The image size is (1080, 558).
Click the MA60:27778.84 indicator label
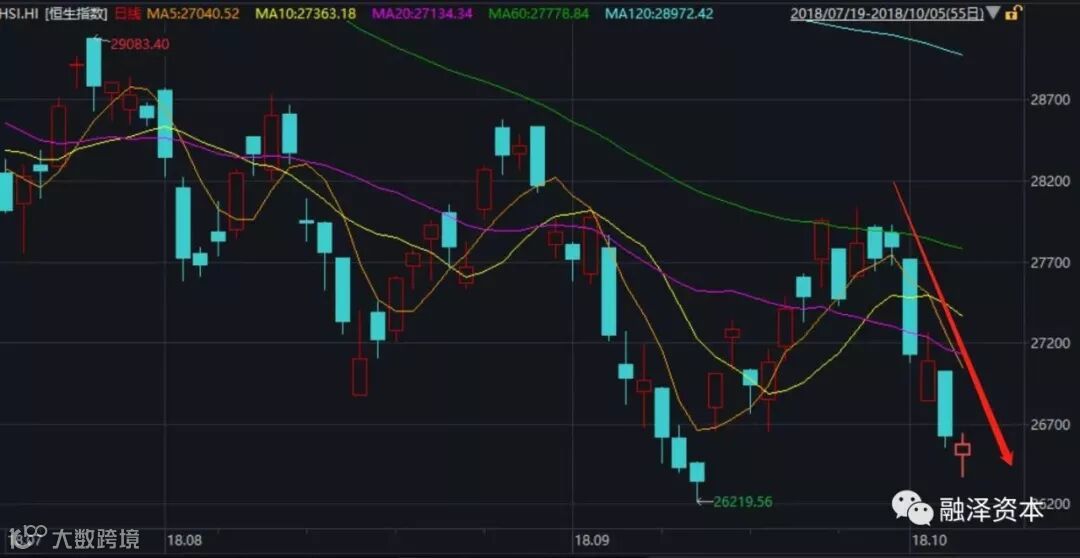pos(540,14)
